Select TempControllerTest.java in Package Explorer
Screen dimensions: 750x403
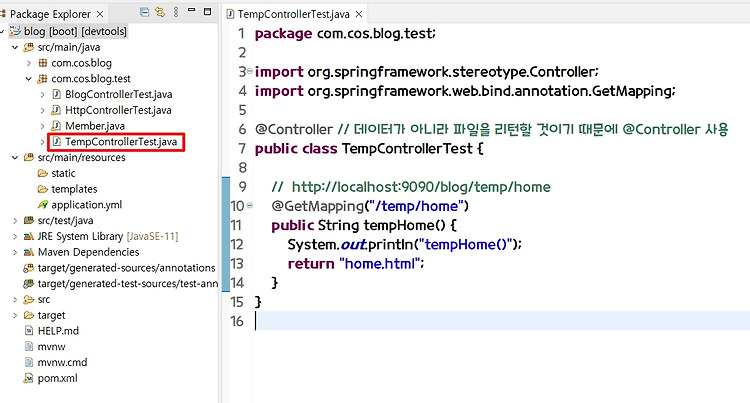click(x=121, y=142)
